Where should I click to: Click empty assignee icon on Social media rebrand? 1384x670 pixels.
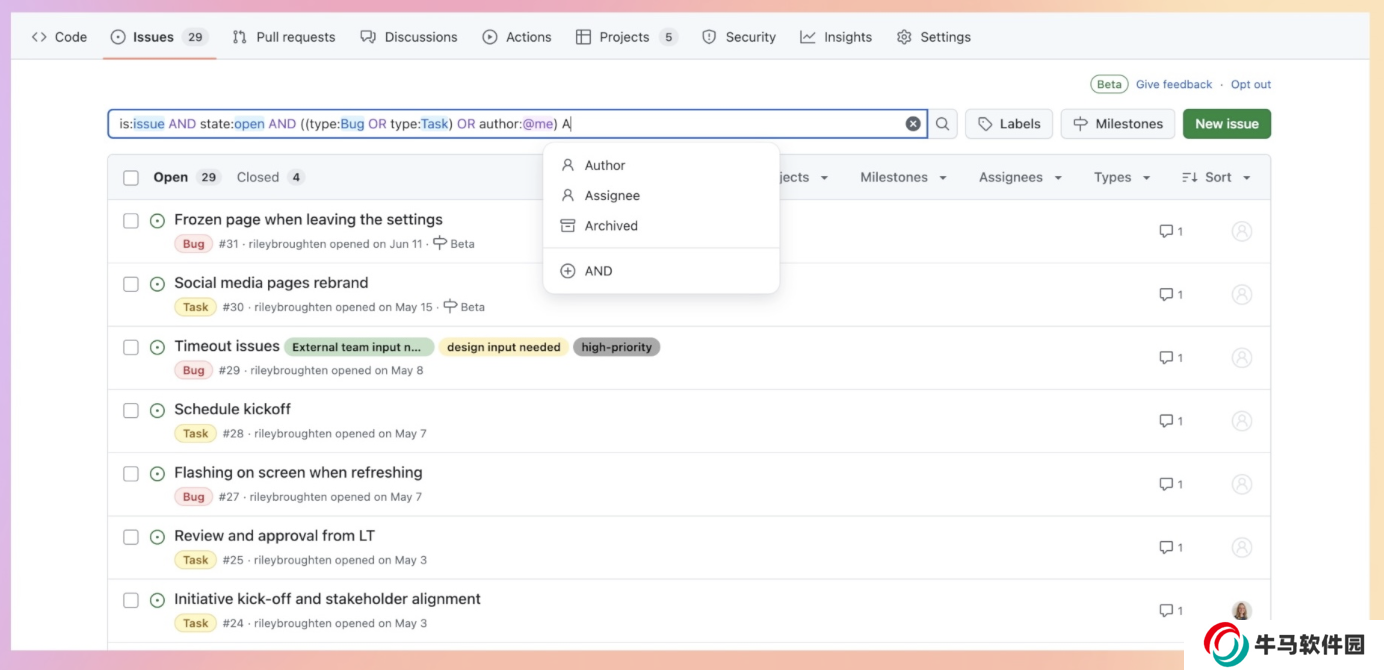pos(1241,294)
